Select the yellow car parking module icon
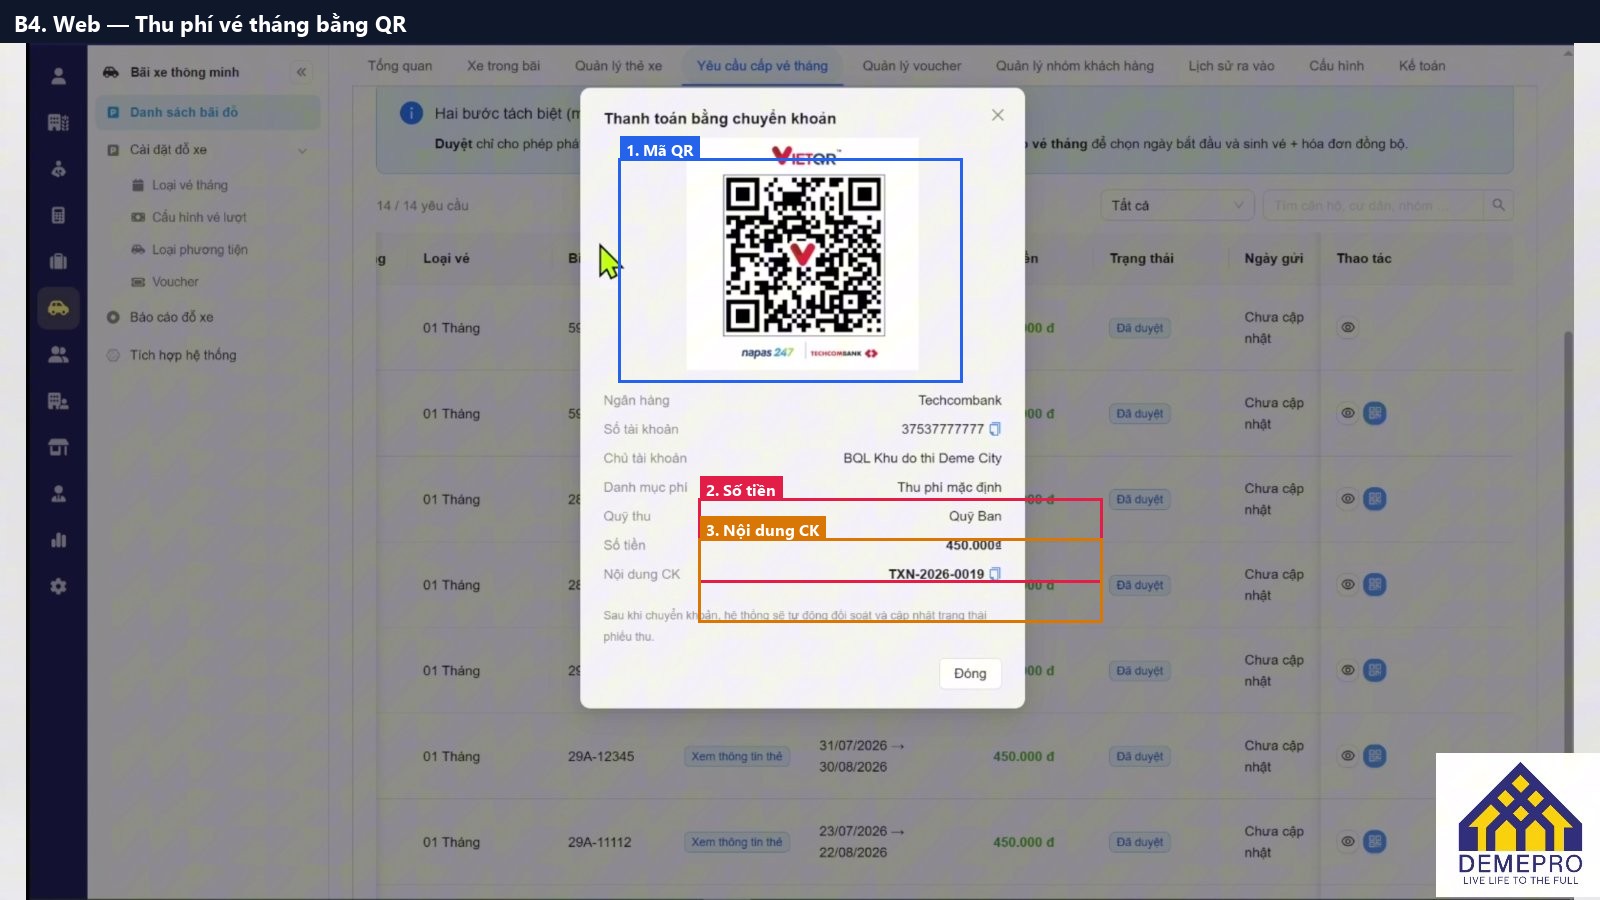Viewport: 1600px width, 900px height. point(59,308)
